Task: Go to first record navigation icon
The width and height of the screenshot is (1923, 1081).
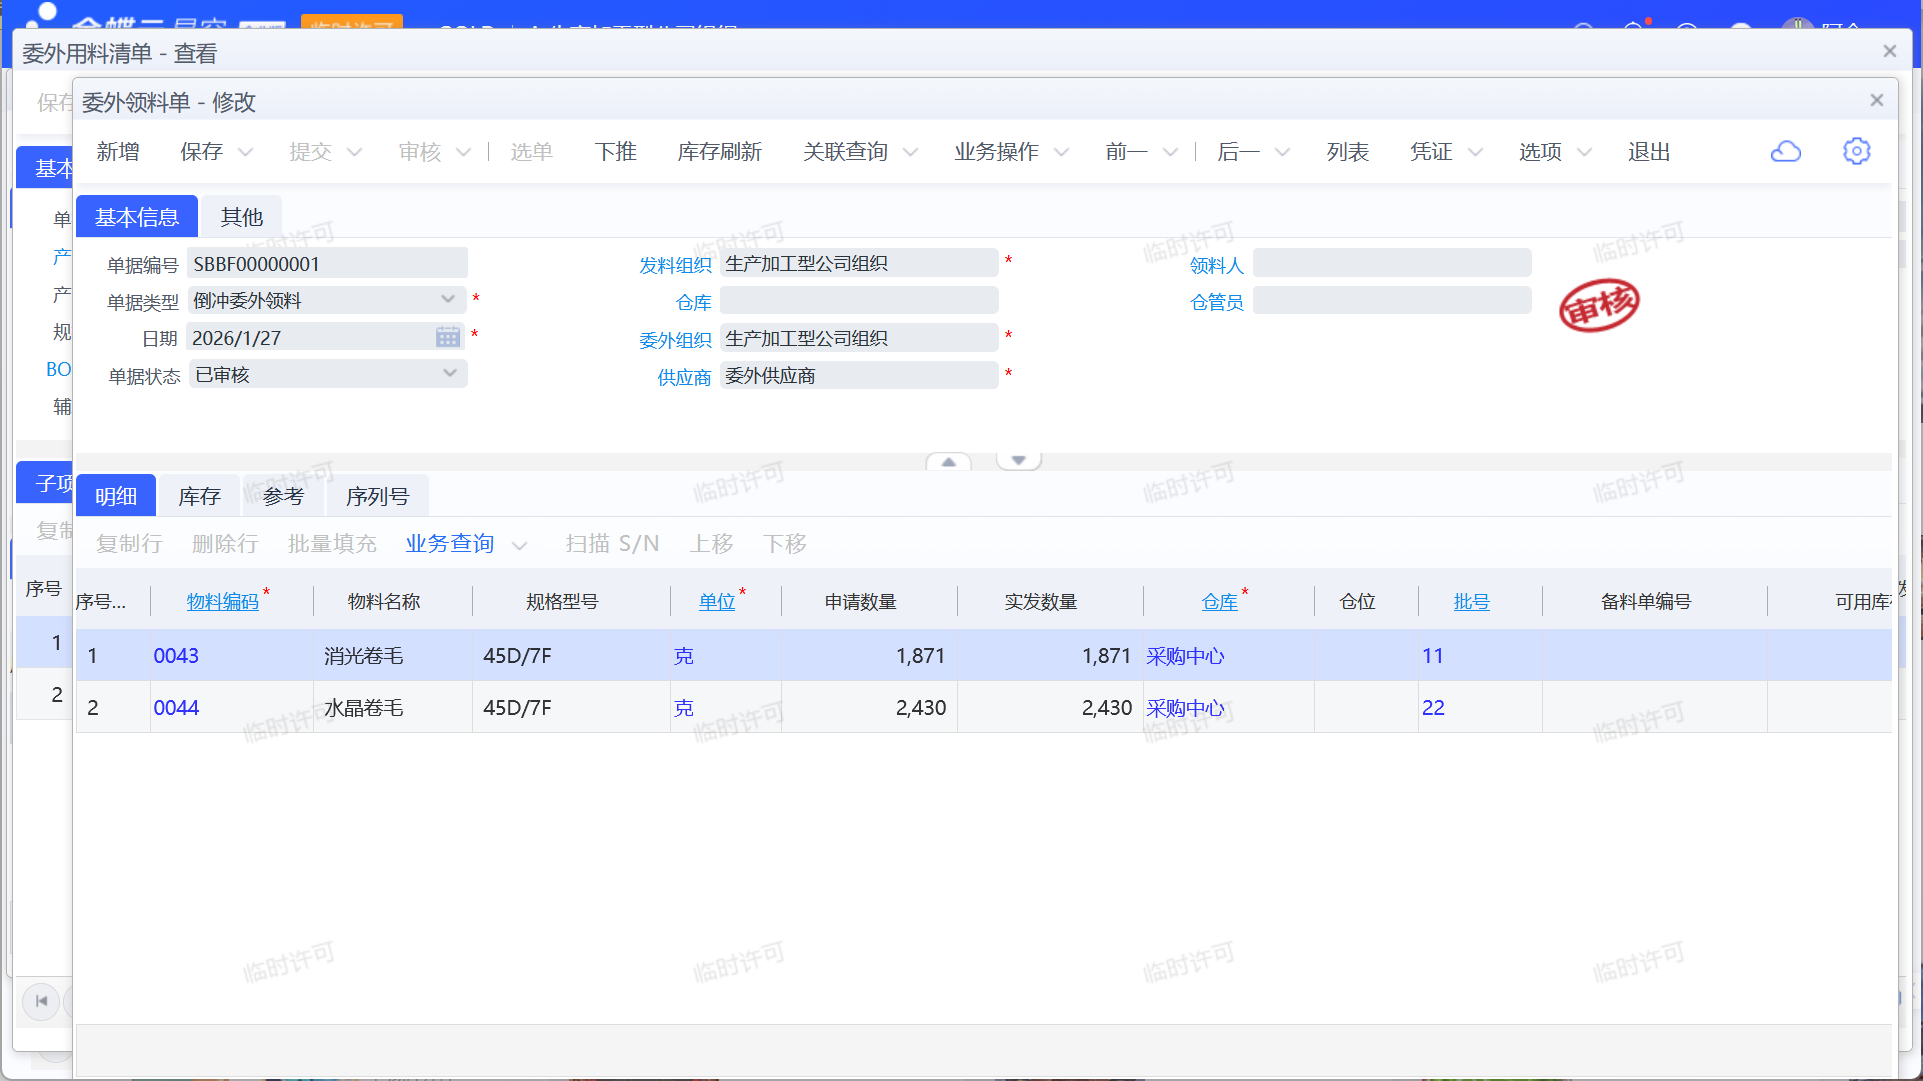Action: point(41,1000)
